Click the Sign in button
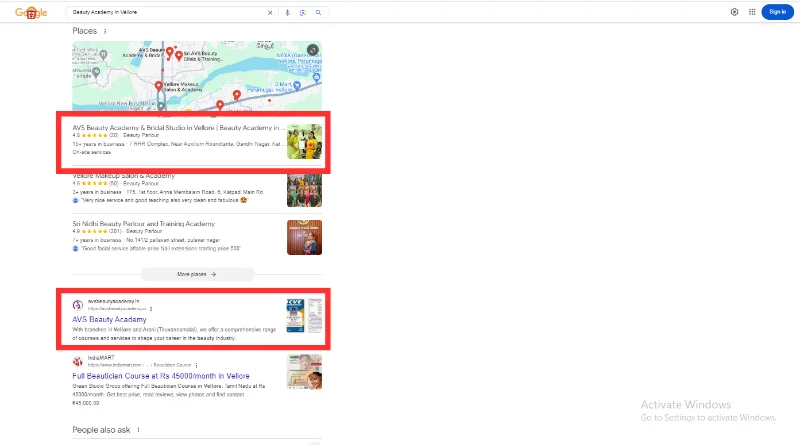The image size is (800, 445). [x=777, y=12]
